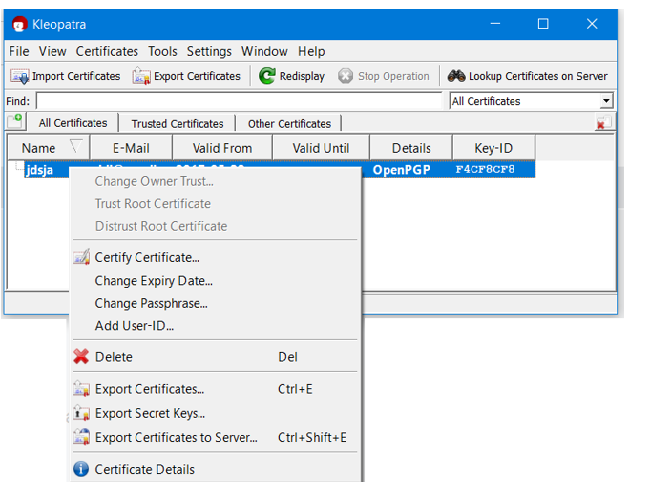
Task: Click inside the Find search field
Action: click(x=238, y=101)
